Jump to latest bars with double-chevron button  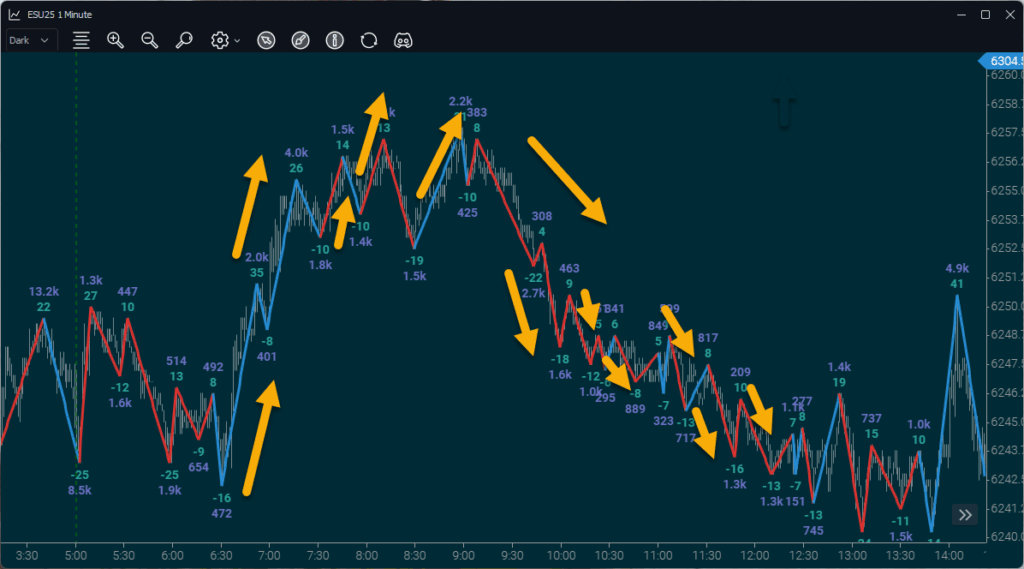[x=965, y=515]
